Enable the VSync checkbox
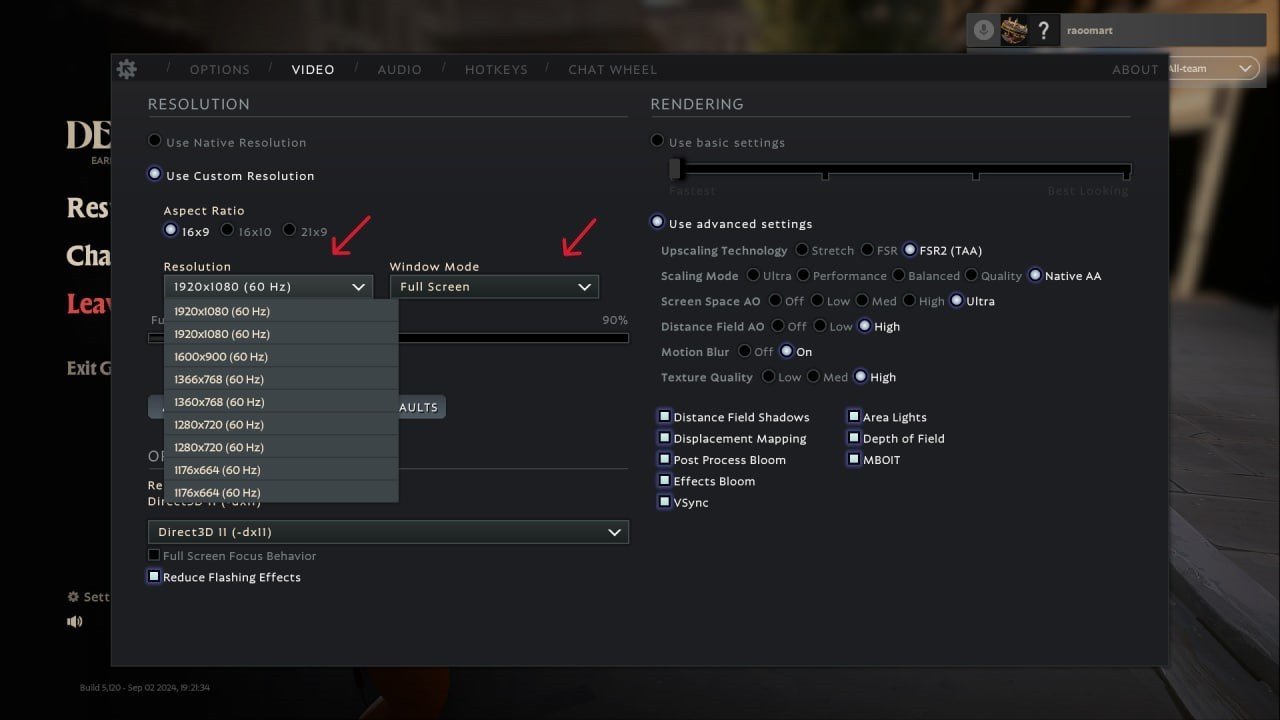1280x720 pixels. click(x=664, y=502)
